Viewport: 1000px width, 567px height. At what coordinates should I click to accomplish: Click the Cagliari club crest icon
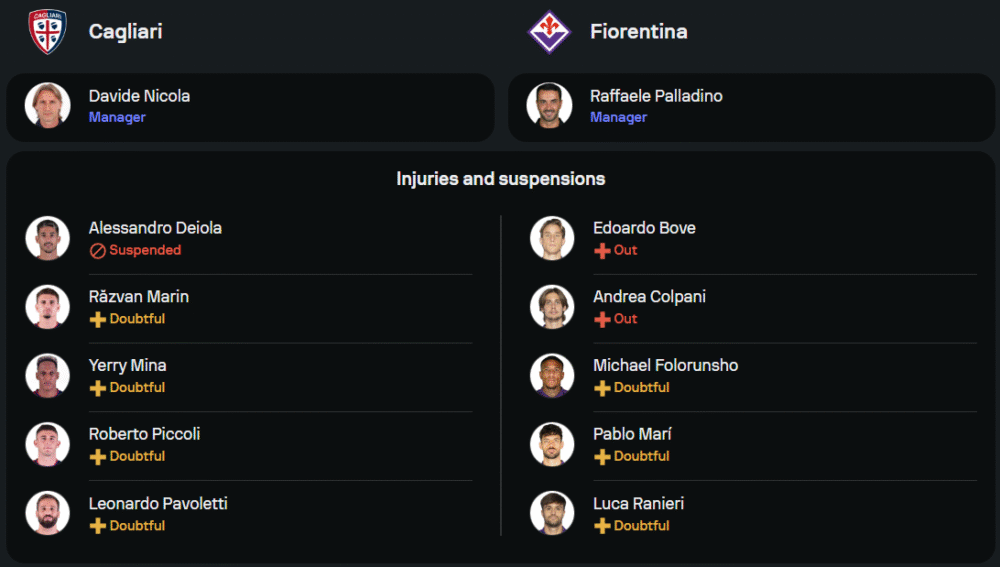47,31
